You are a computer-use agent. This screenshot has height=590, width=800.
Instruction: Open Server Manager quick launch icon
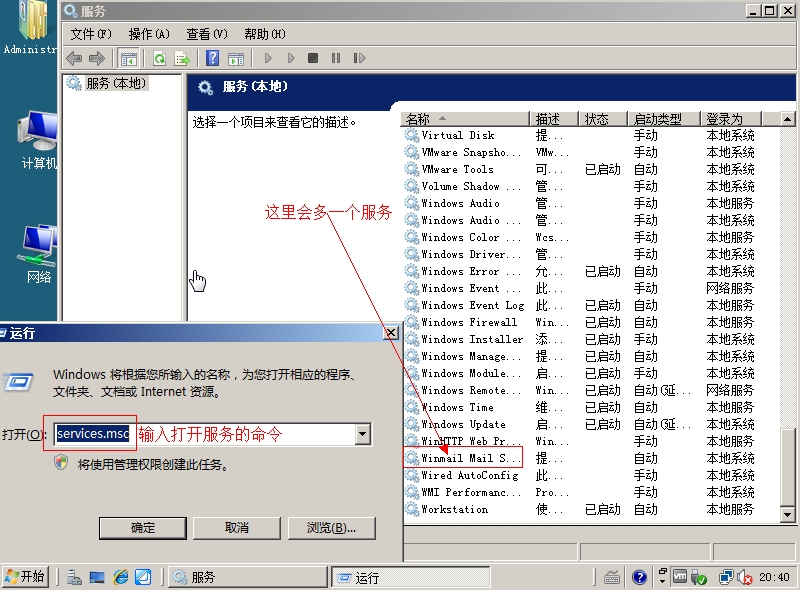74,577
